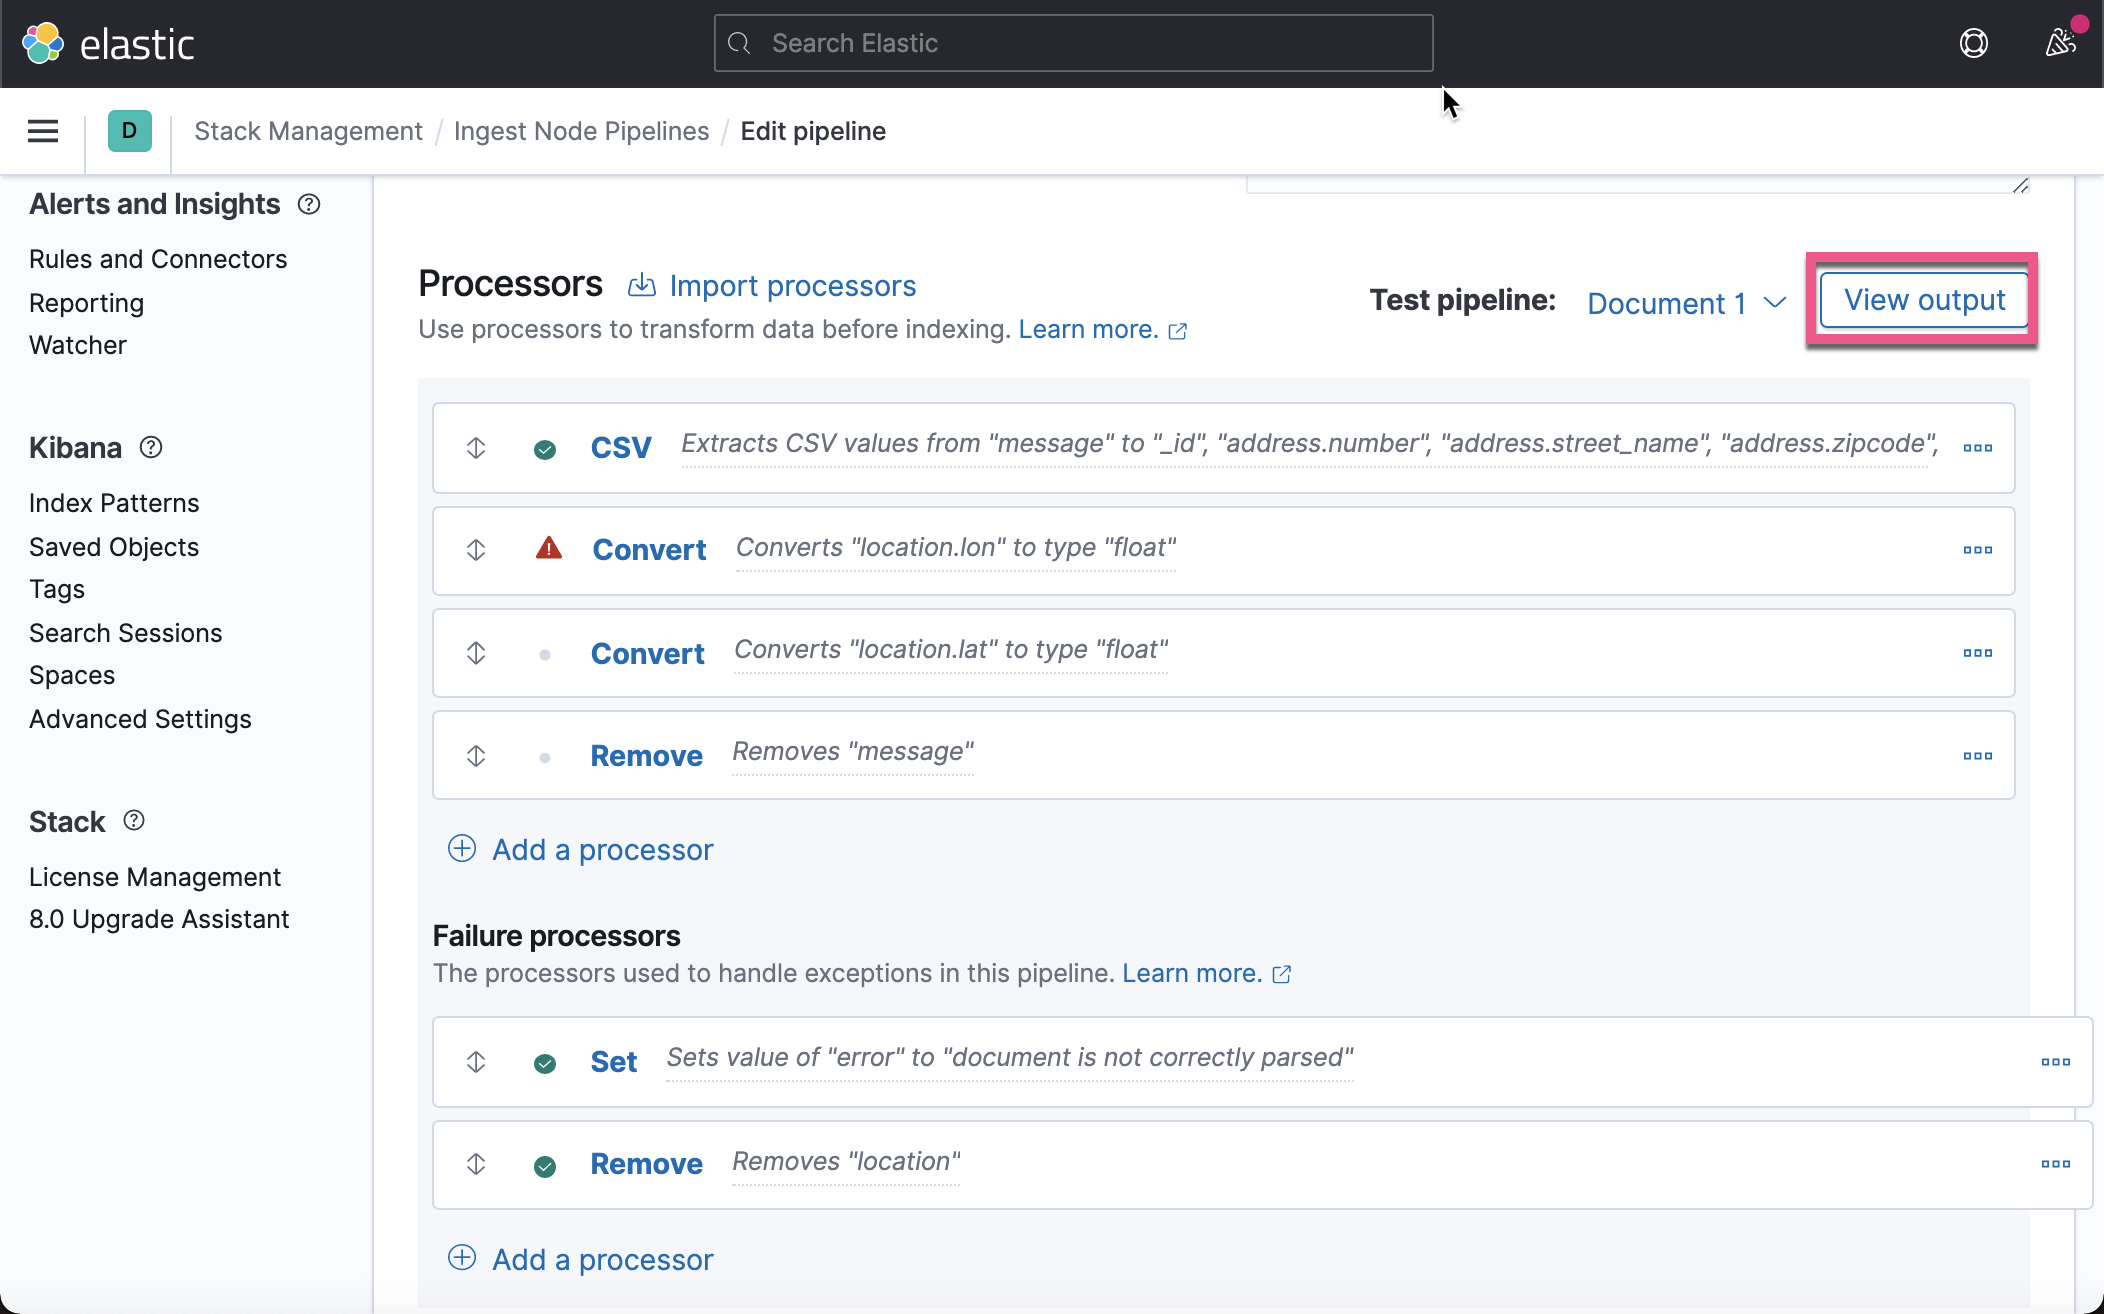Open the Kibana section help popover

pos(150,447)
